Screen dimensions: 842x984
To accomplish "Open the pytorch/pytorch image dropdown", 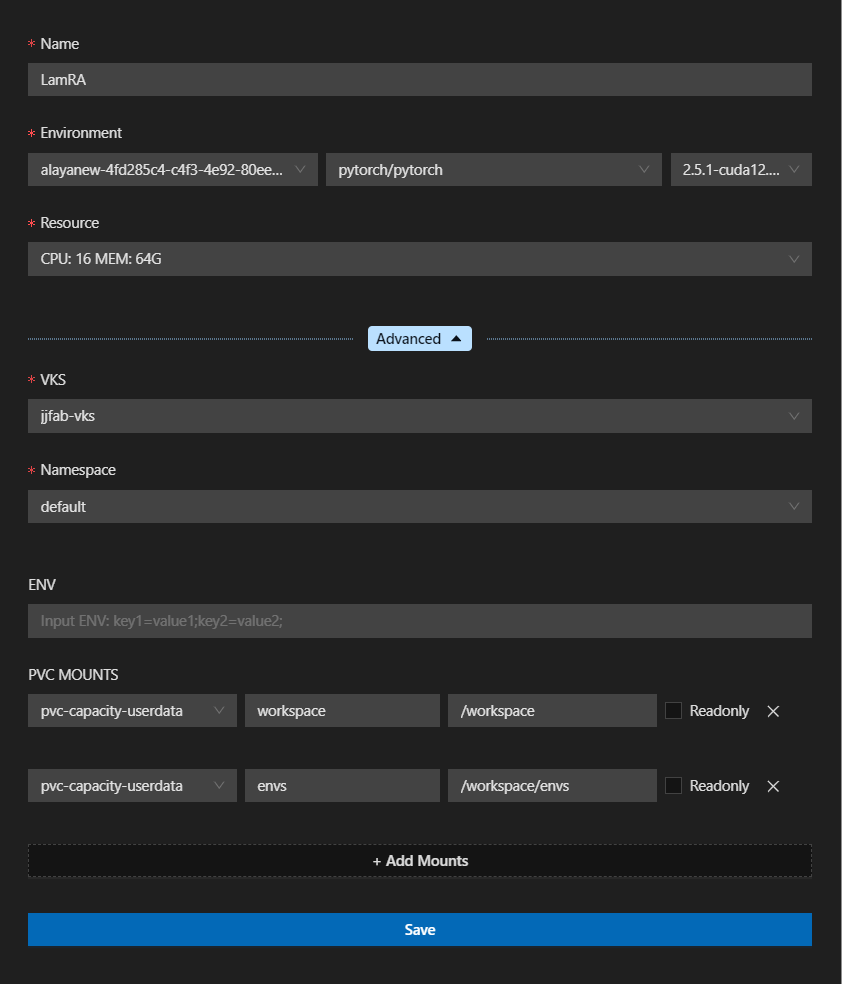I will tap(493, 170).
